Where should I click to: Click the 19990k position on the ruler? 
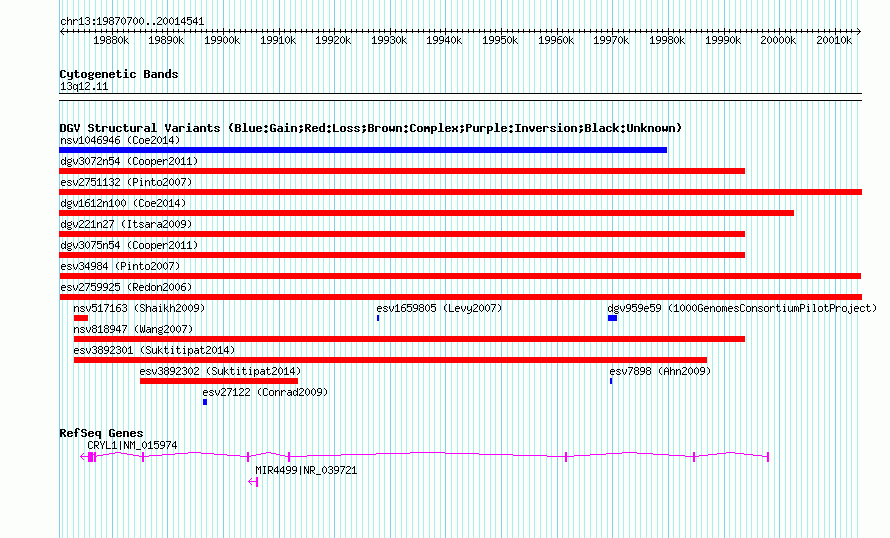click(x=723, y=40)
